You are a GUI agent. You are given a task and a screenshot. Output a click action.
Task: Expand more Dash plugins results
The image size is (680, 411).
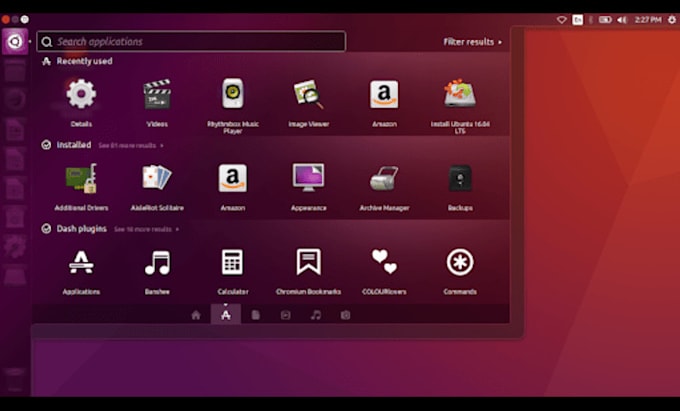tap(147, 229)
